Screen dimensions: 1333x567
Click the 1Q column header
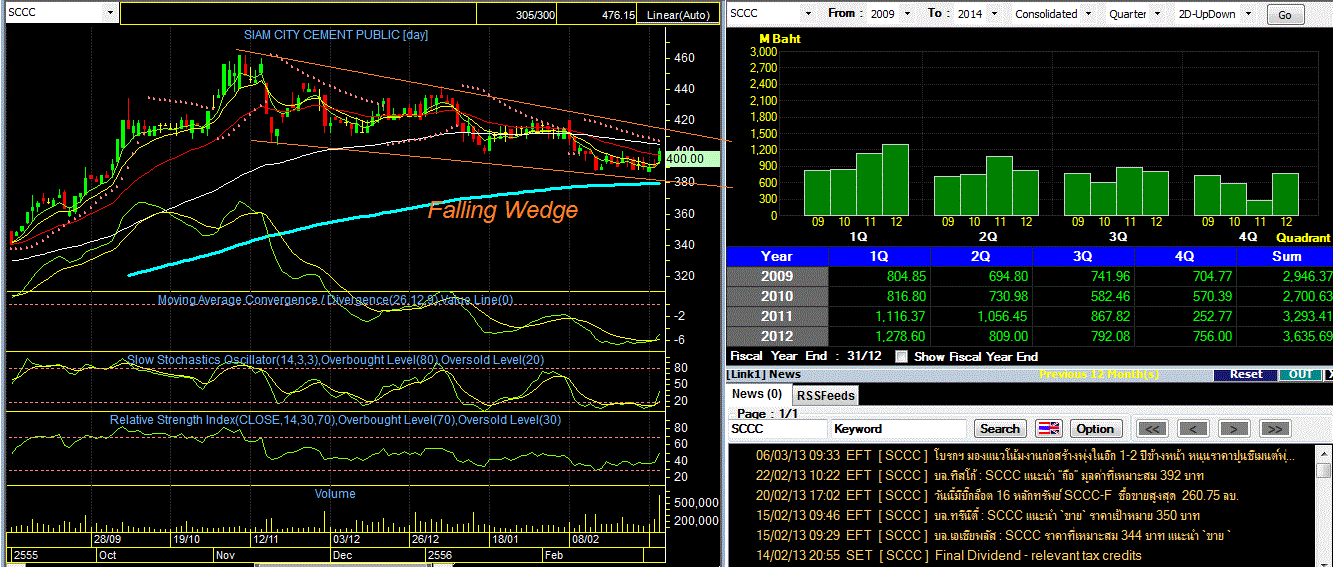(880, 256)
